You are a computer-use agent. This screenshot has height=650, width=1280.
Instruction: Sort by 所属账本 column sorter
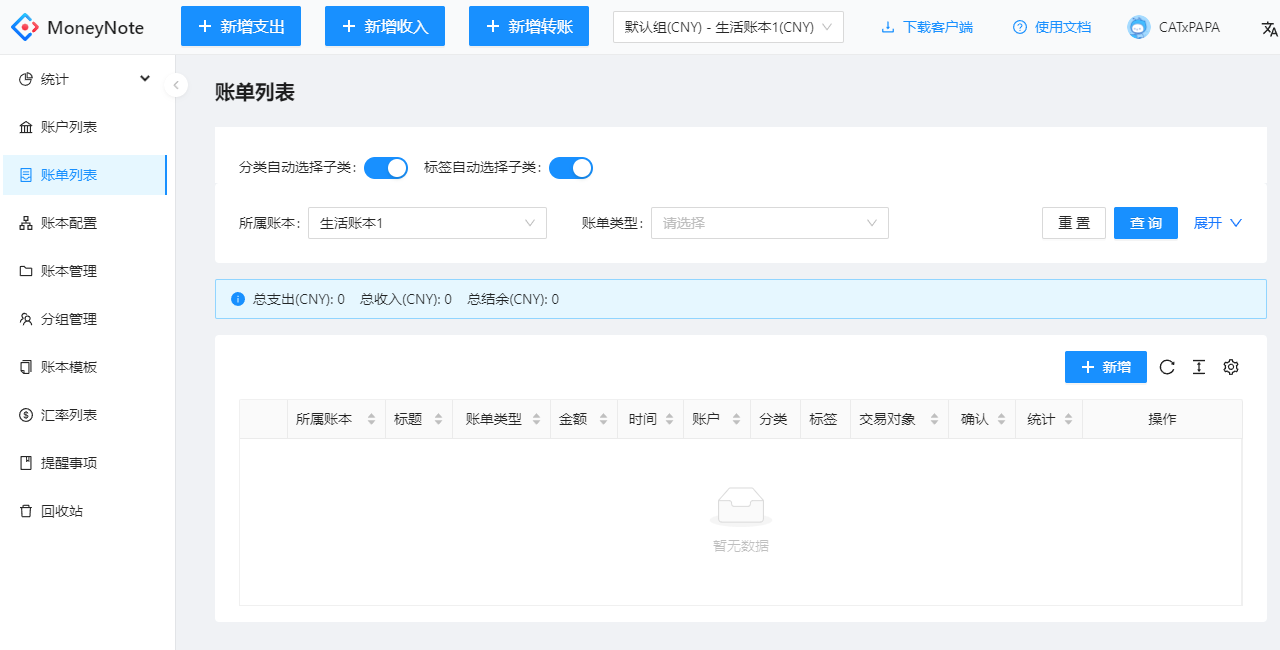coord(372,420)
